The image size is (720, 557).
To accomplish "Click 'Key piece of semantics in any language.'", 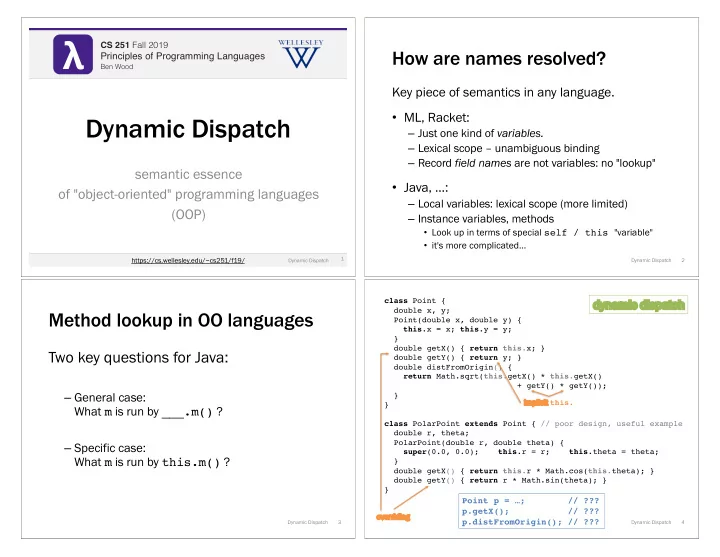I will click(503, 92).
